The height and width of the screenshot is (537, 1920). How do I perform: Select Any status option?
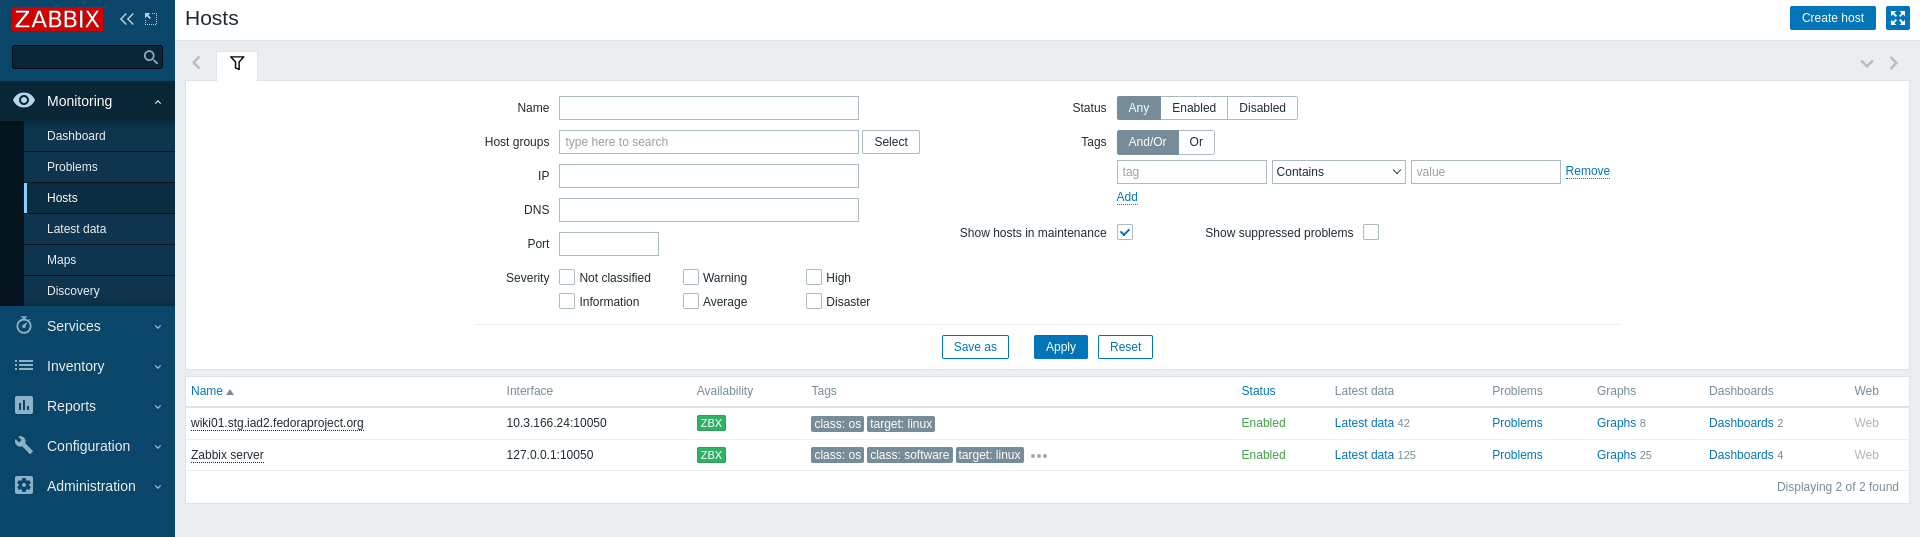(1139, 108)
